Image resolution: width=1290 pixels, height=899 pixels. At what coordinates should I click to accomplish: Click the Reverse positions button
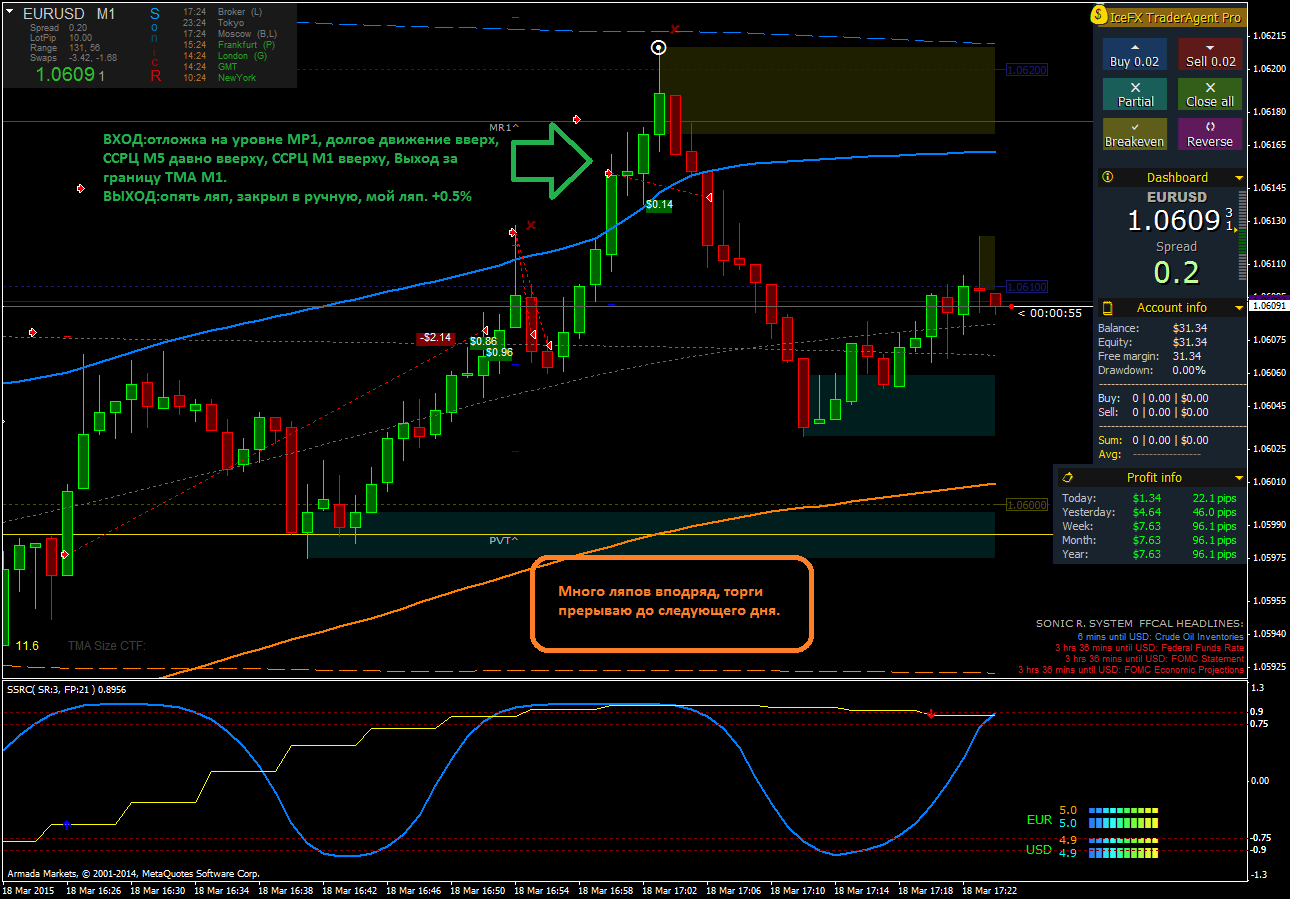click(1210, 134)
